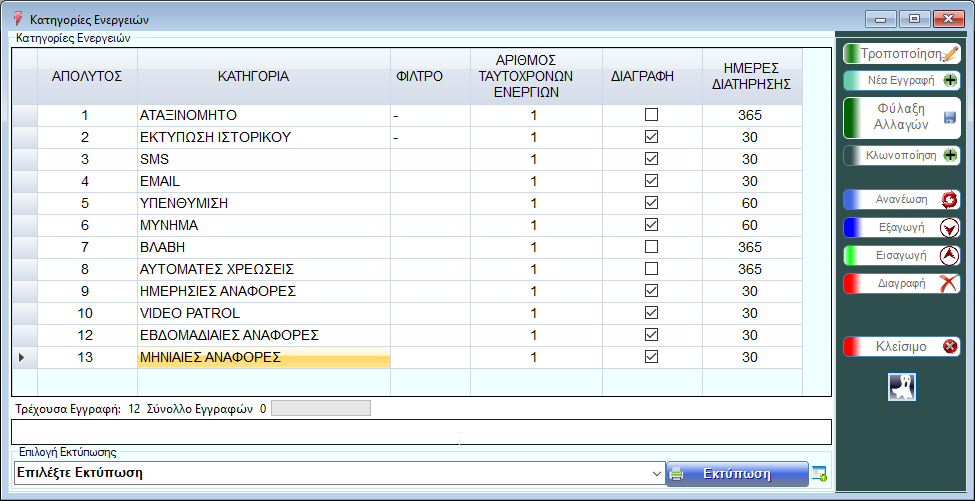Viewport: 975px width, 501px height.
Task: Add new record with Νέα Εγγραφή
Action: pos(902,81)
